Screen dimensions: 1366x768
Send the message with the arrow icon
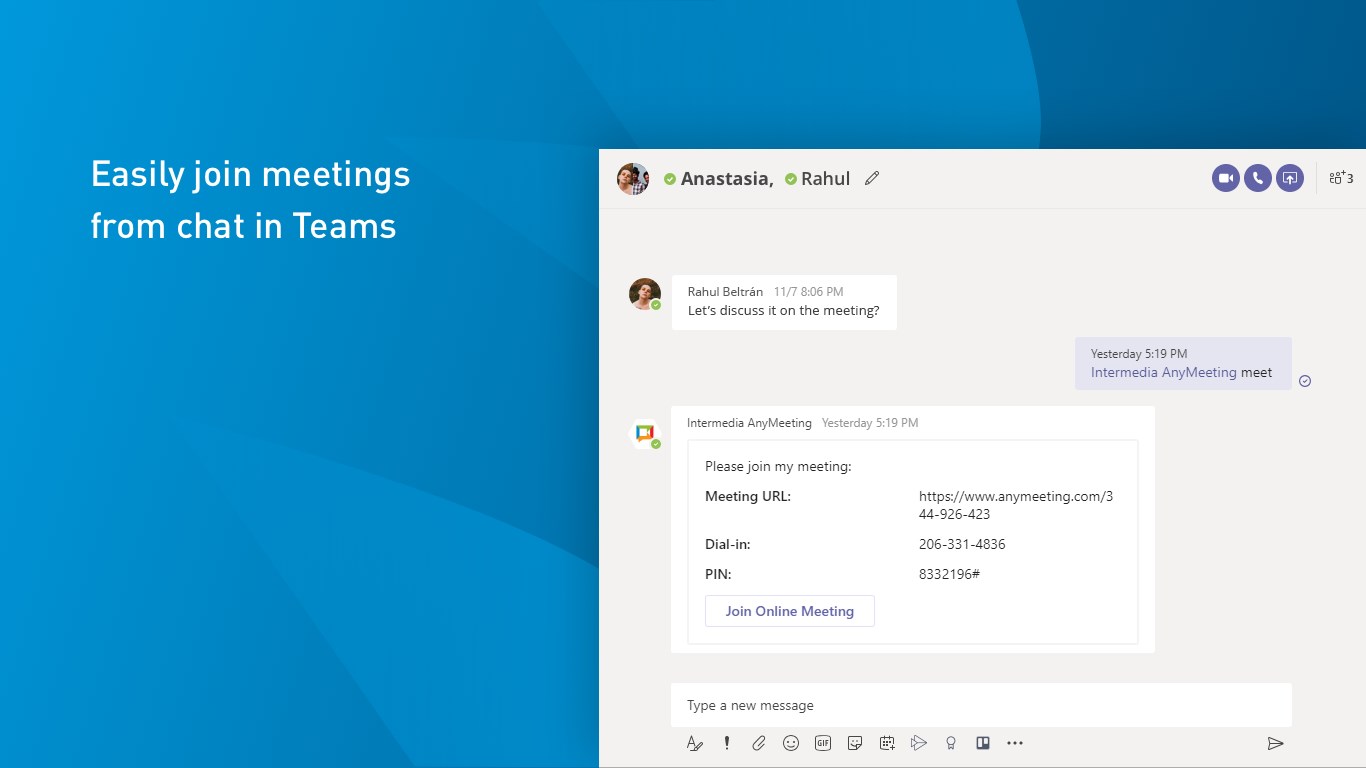[1275, 743]
